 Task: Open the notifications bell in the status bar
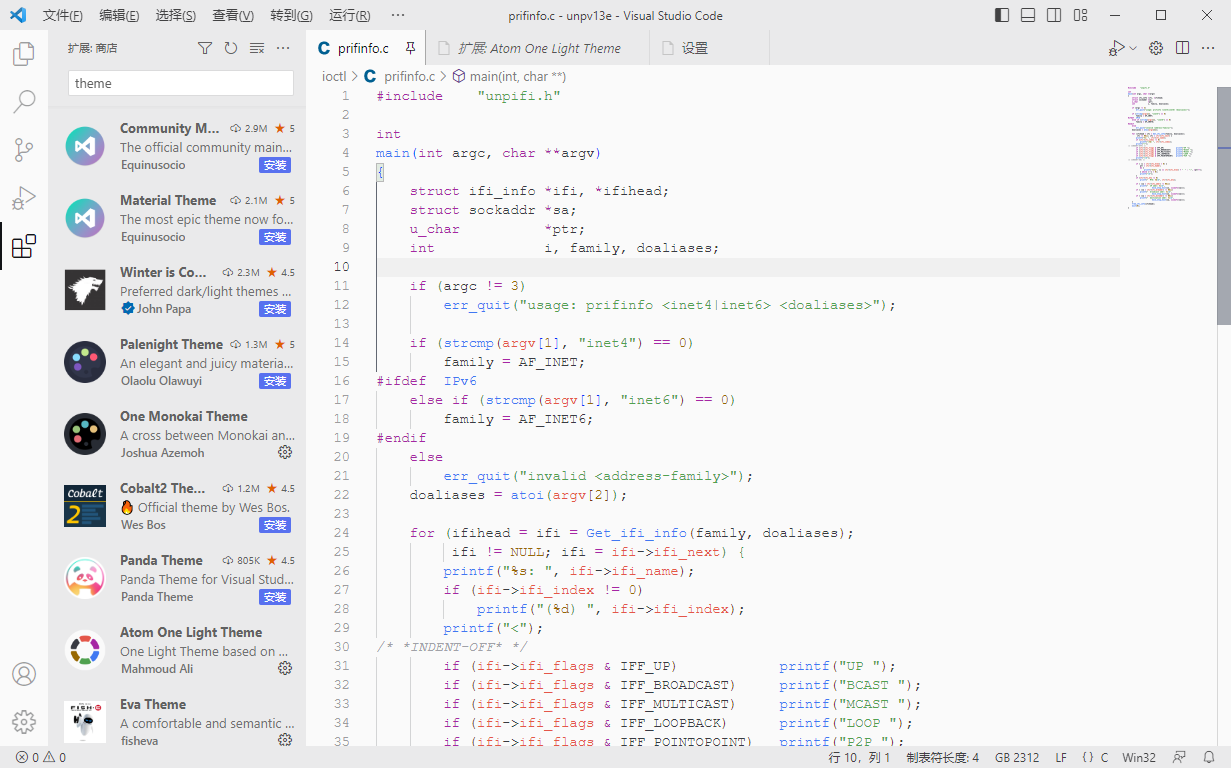tap(1208, 758)
